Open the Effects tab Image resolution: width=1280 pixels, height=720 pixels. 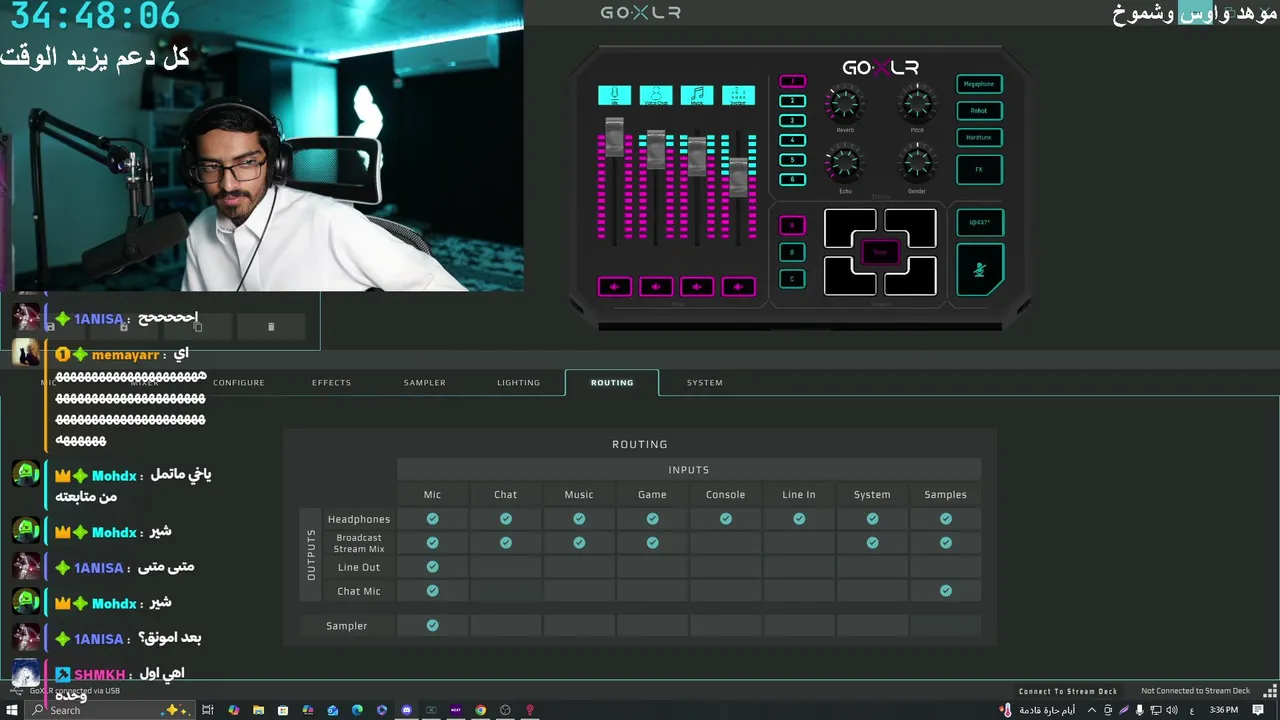pos(331,383)
